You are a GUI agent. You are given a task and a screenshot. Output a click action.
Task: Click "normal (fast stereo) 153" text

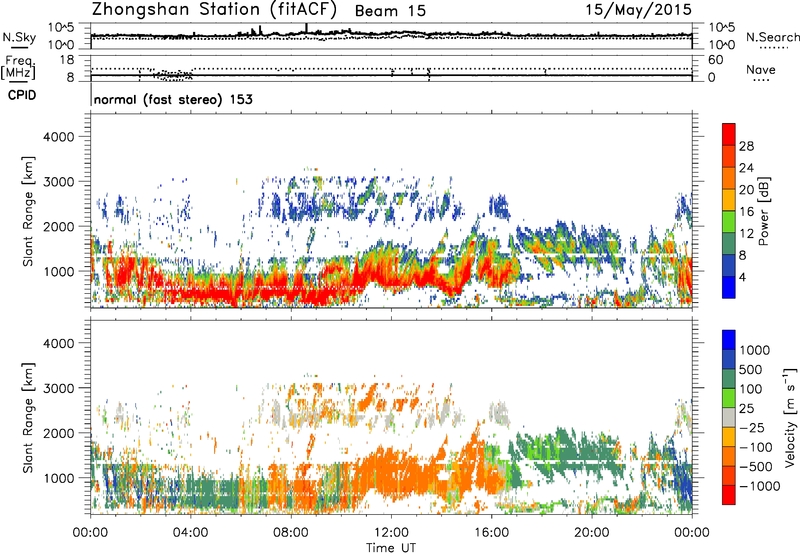tap(173, 99)
